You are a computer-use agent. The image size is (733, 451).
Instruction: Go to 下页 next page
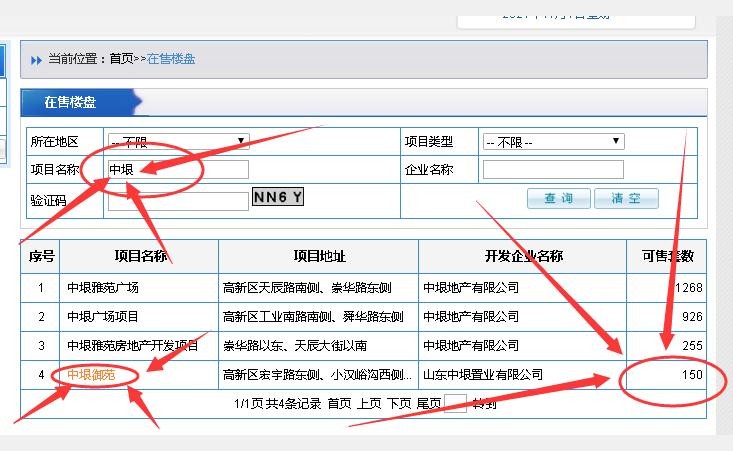(398, 404)
